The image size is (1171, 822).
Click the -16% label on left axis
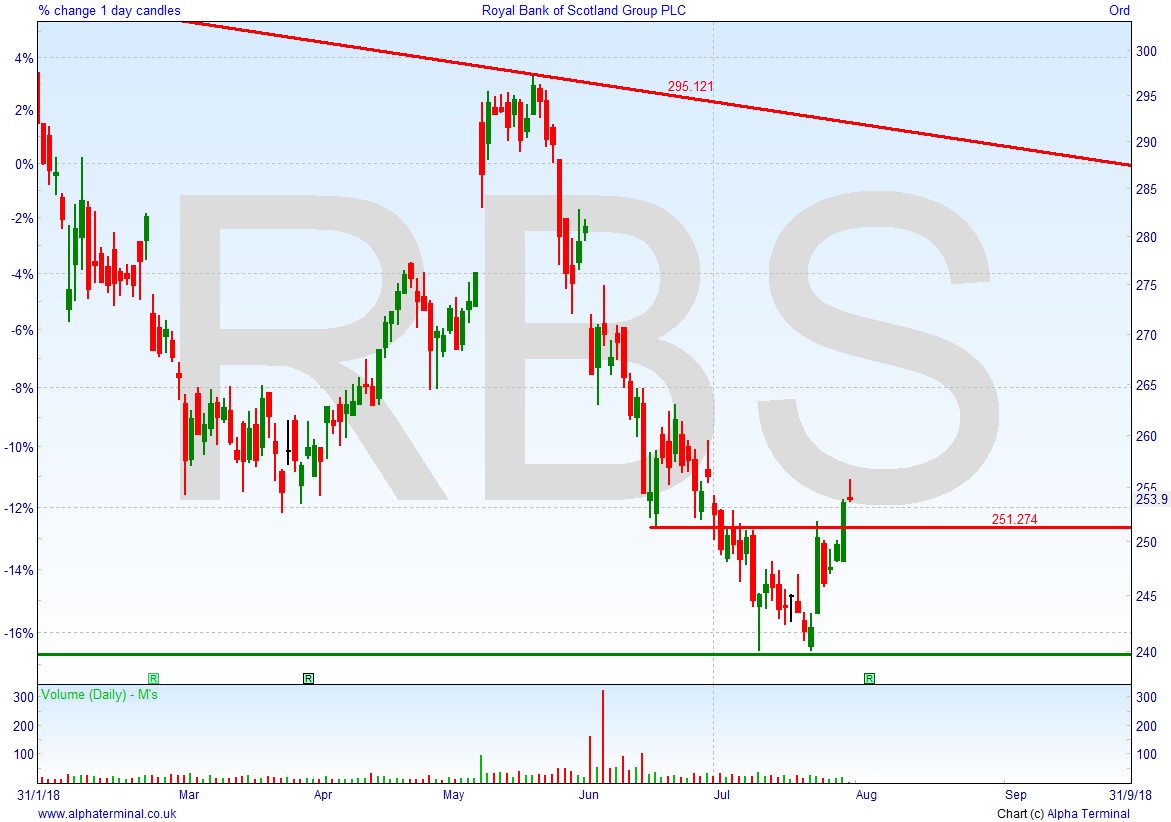tap(20, 633)
